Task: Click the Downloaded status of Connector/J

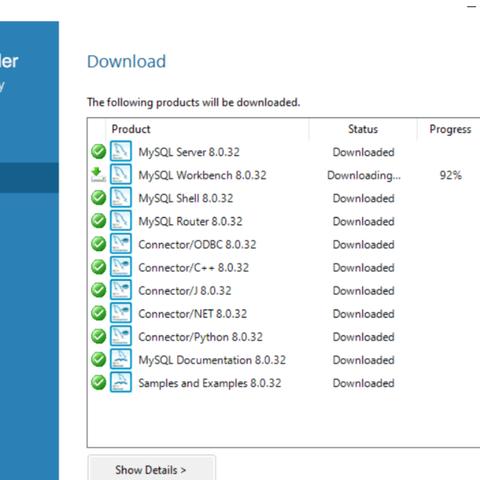Action: pyautogui.click(x=364, y=291)
